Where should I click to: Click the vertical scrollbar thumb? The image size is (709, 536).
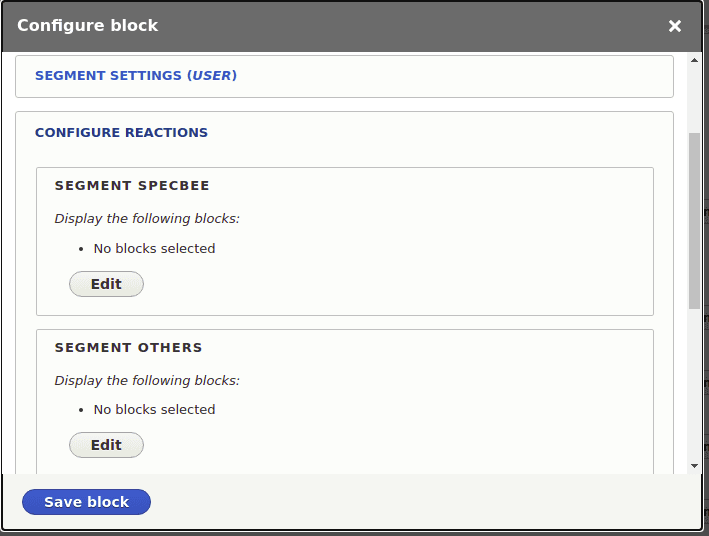click(x=695, y=220)
